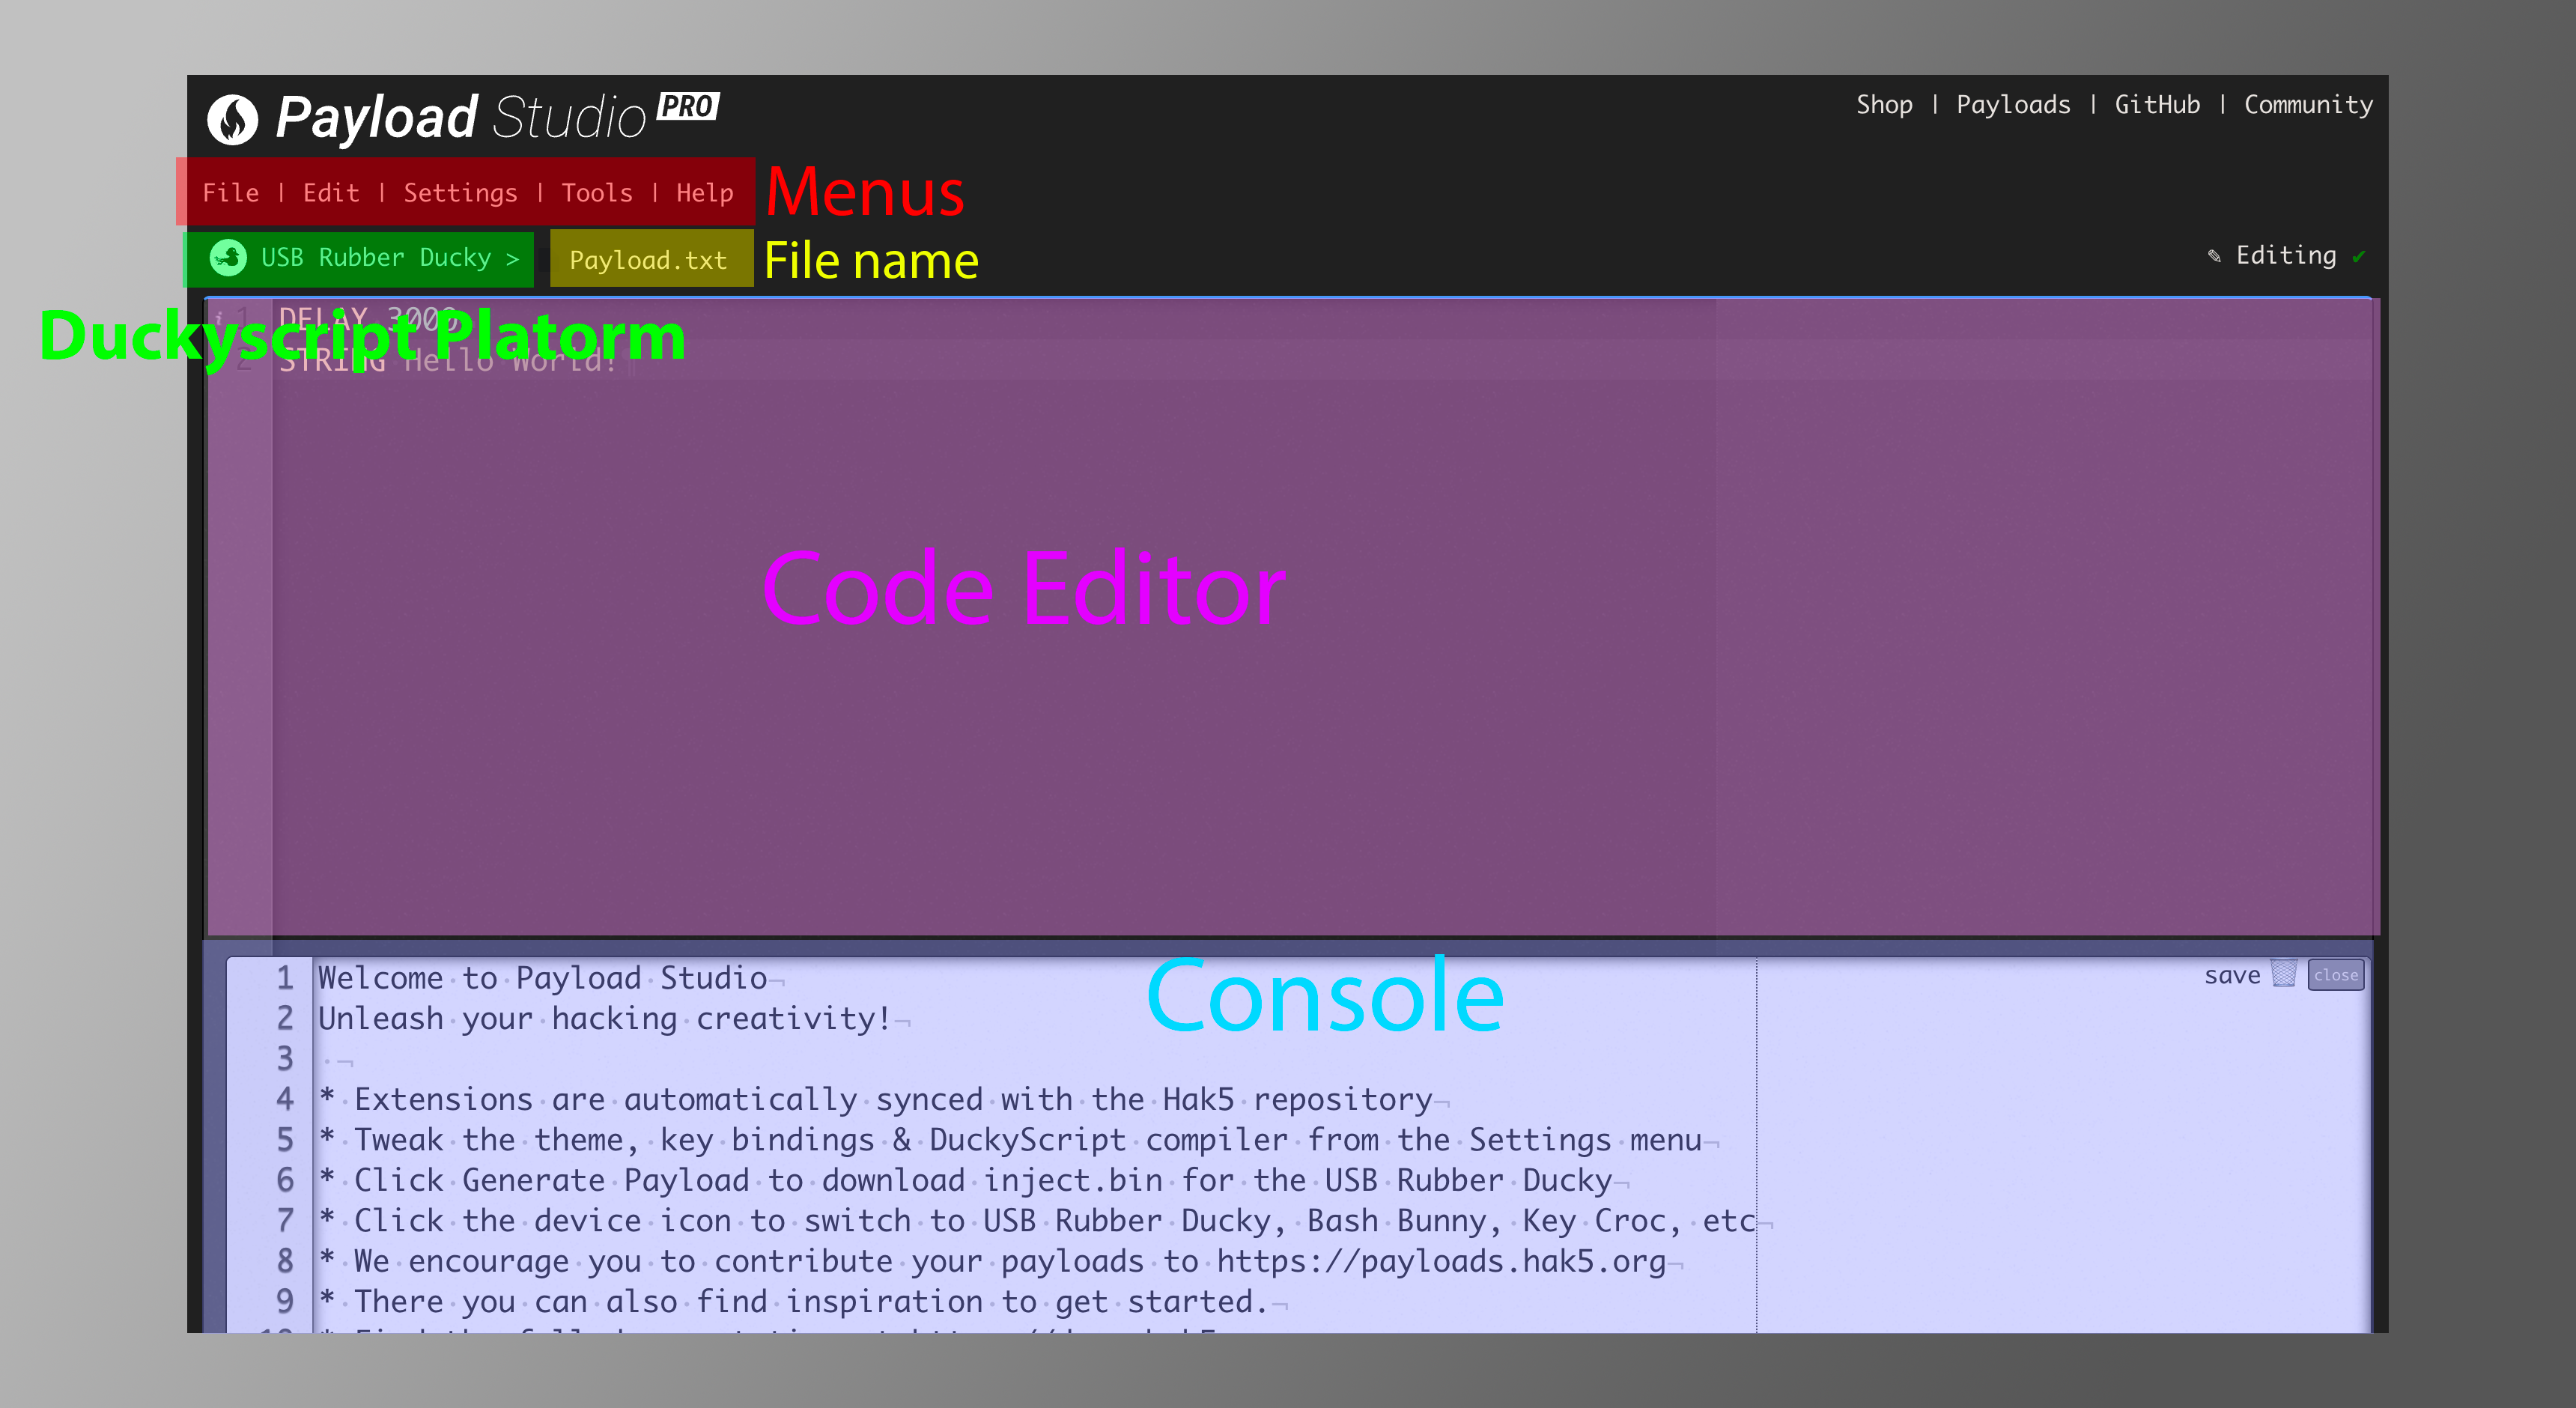Image resolution: width=2576 pixels, height=1408 pixels.
Task: Visit the GitHub link
Action: point(2157,105)
